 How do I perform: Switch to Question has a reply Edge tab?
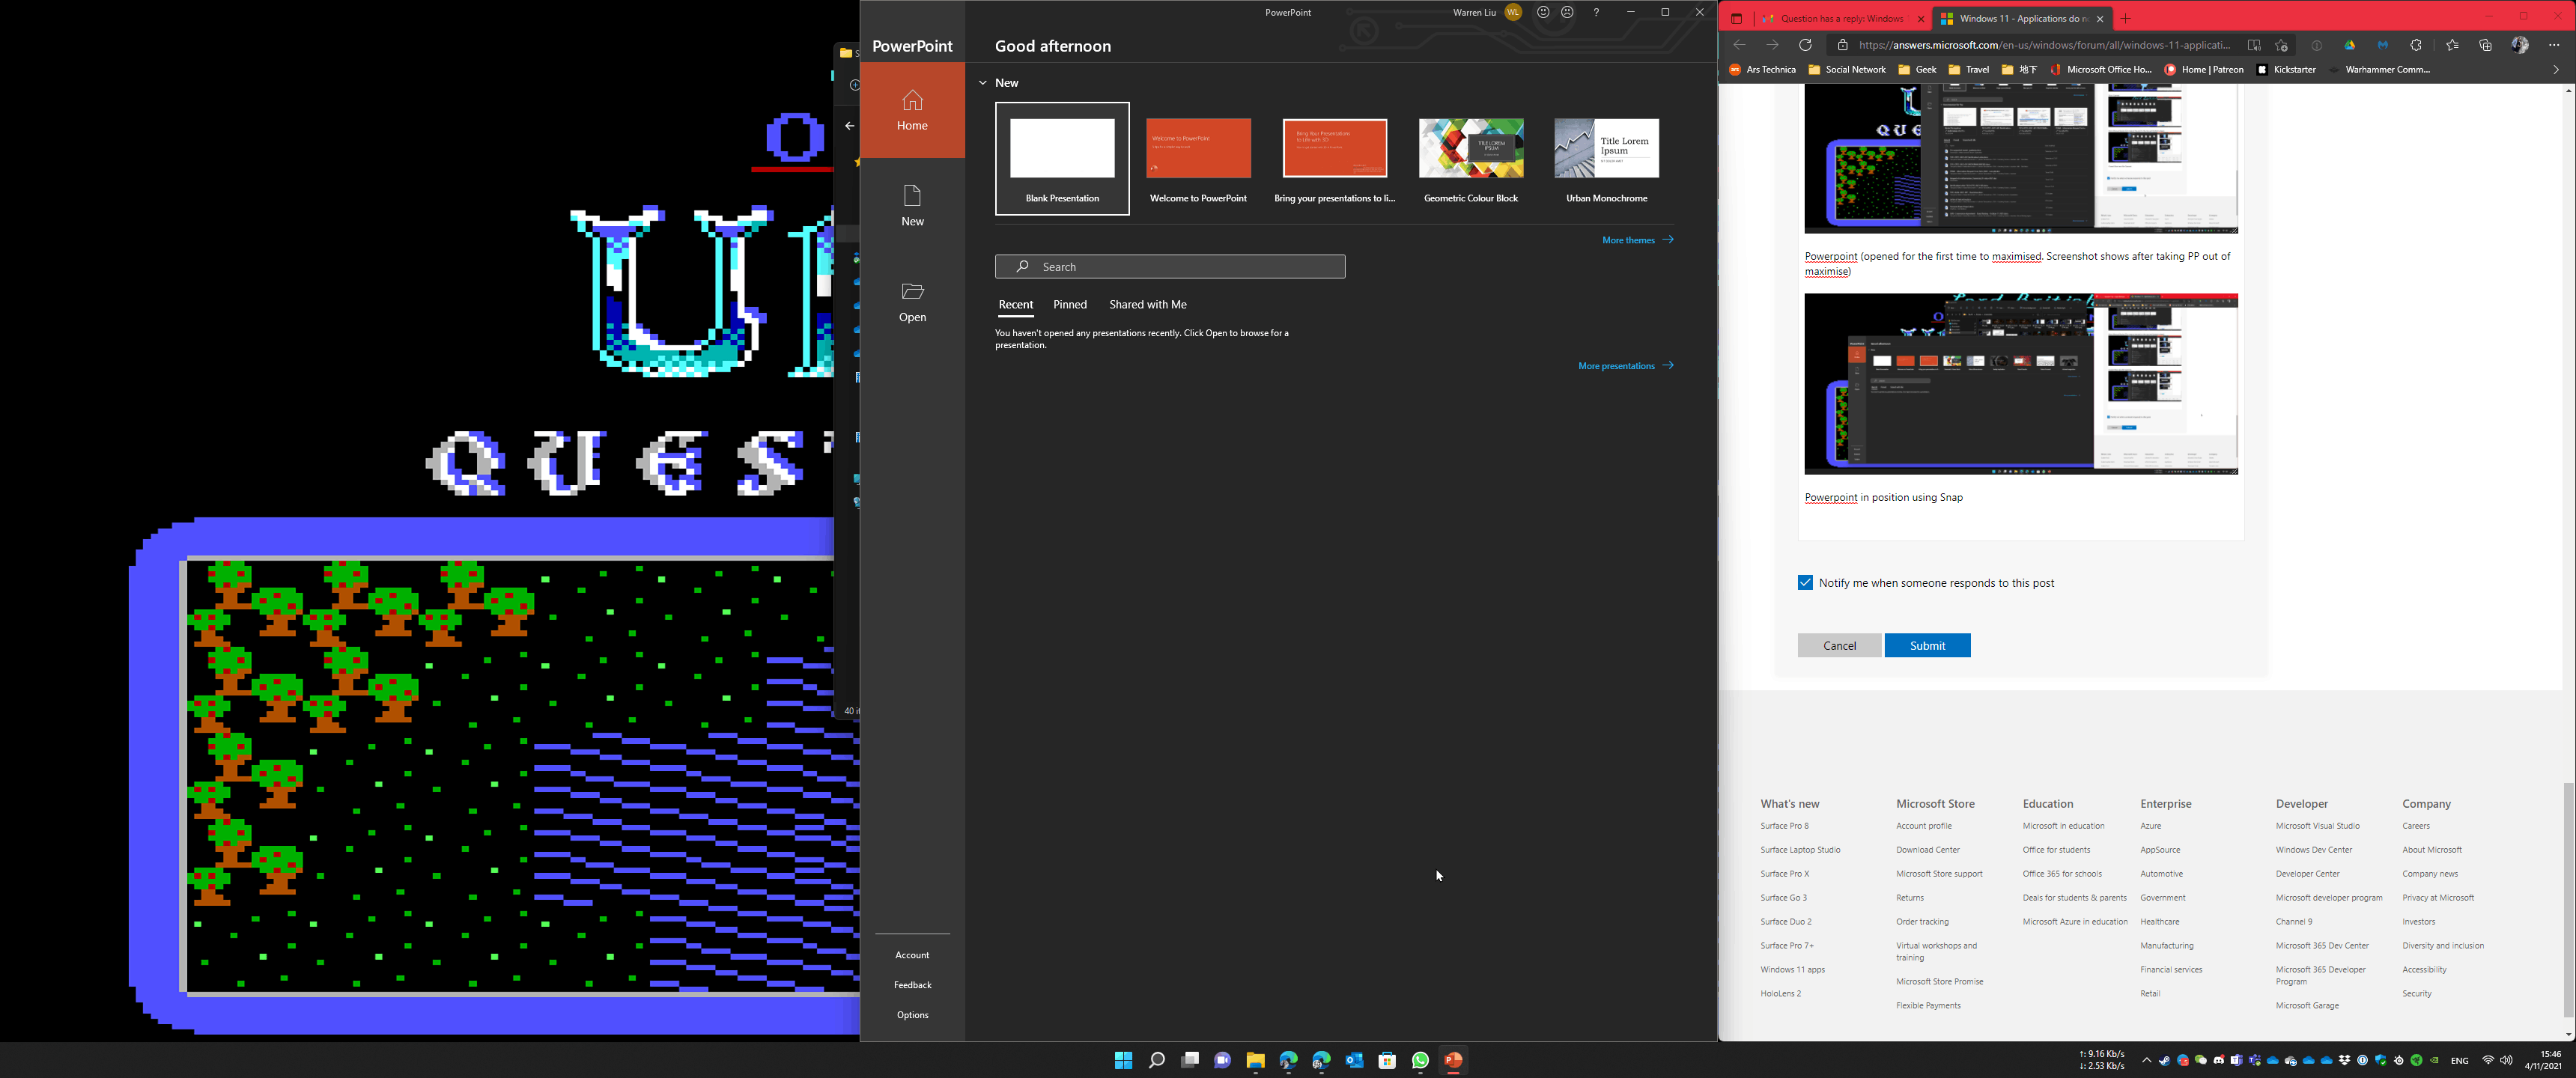pos(1841,19)
